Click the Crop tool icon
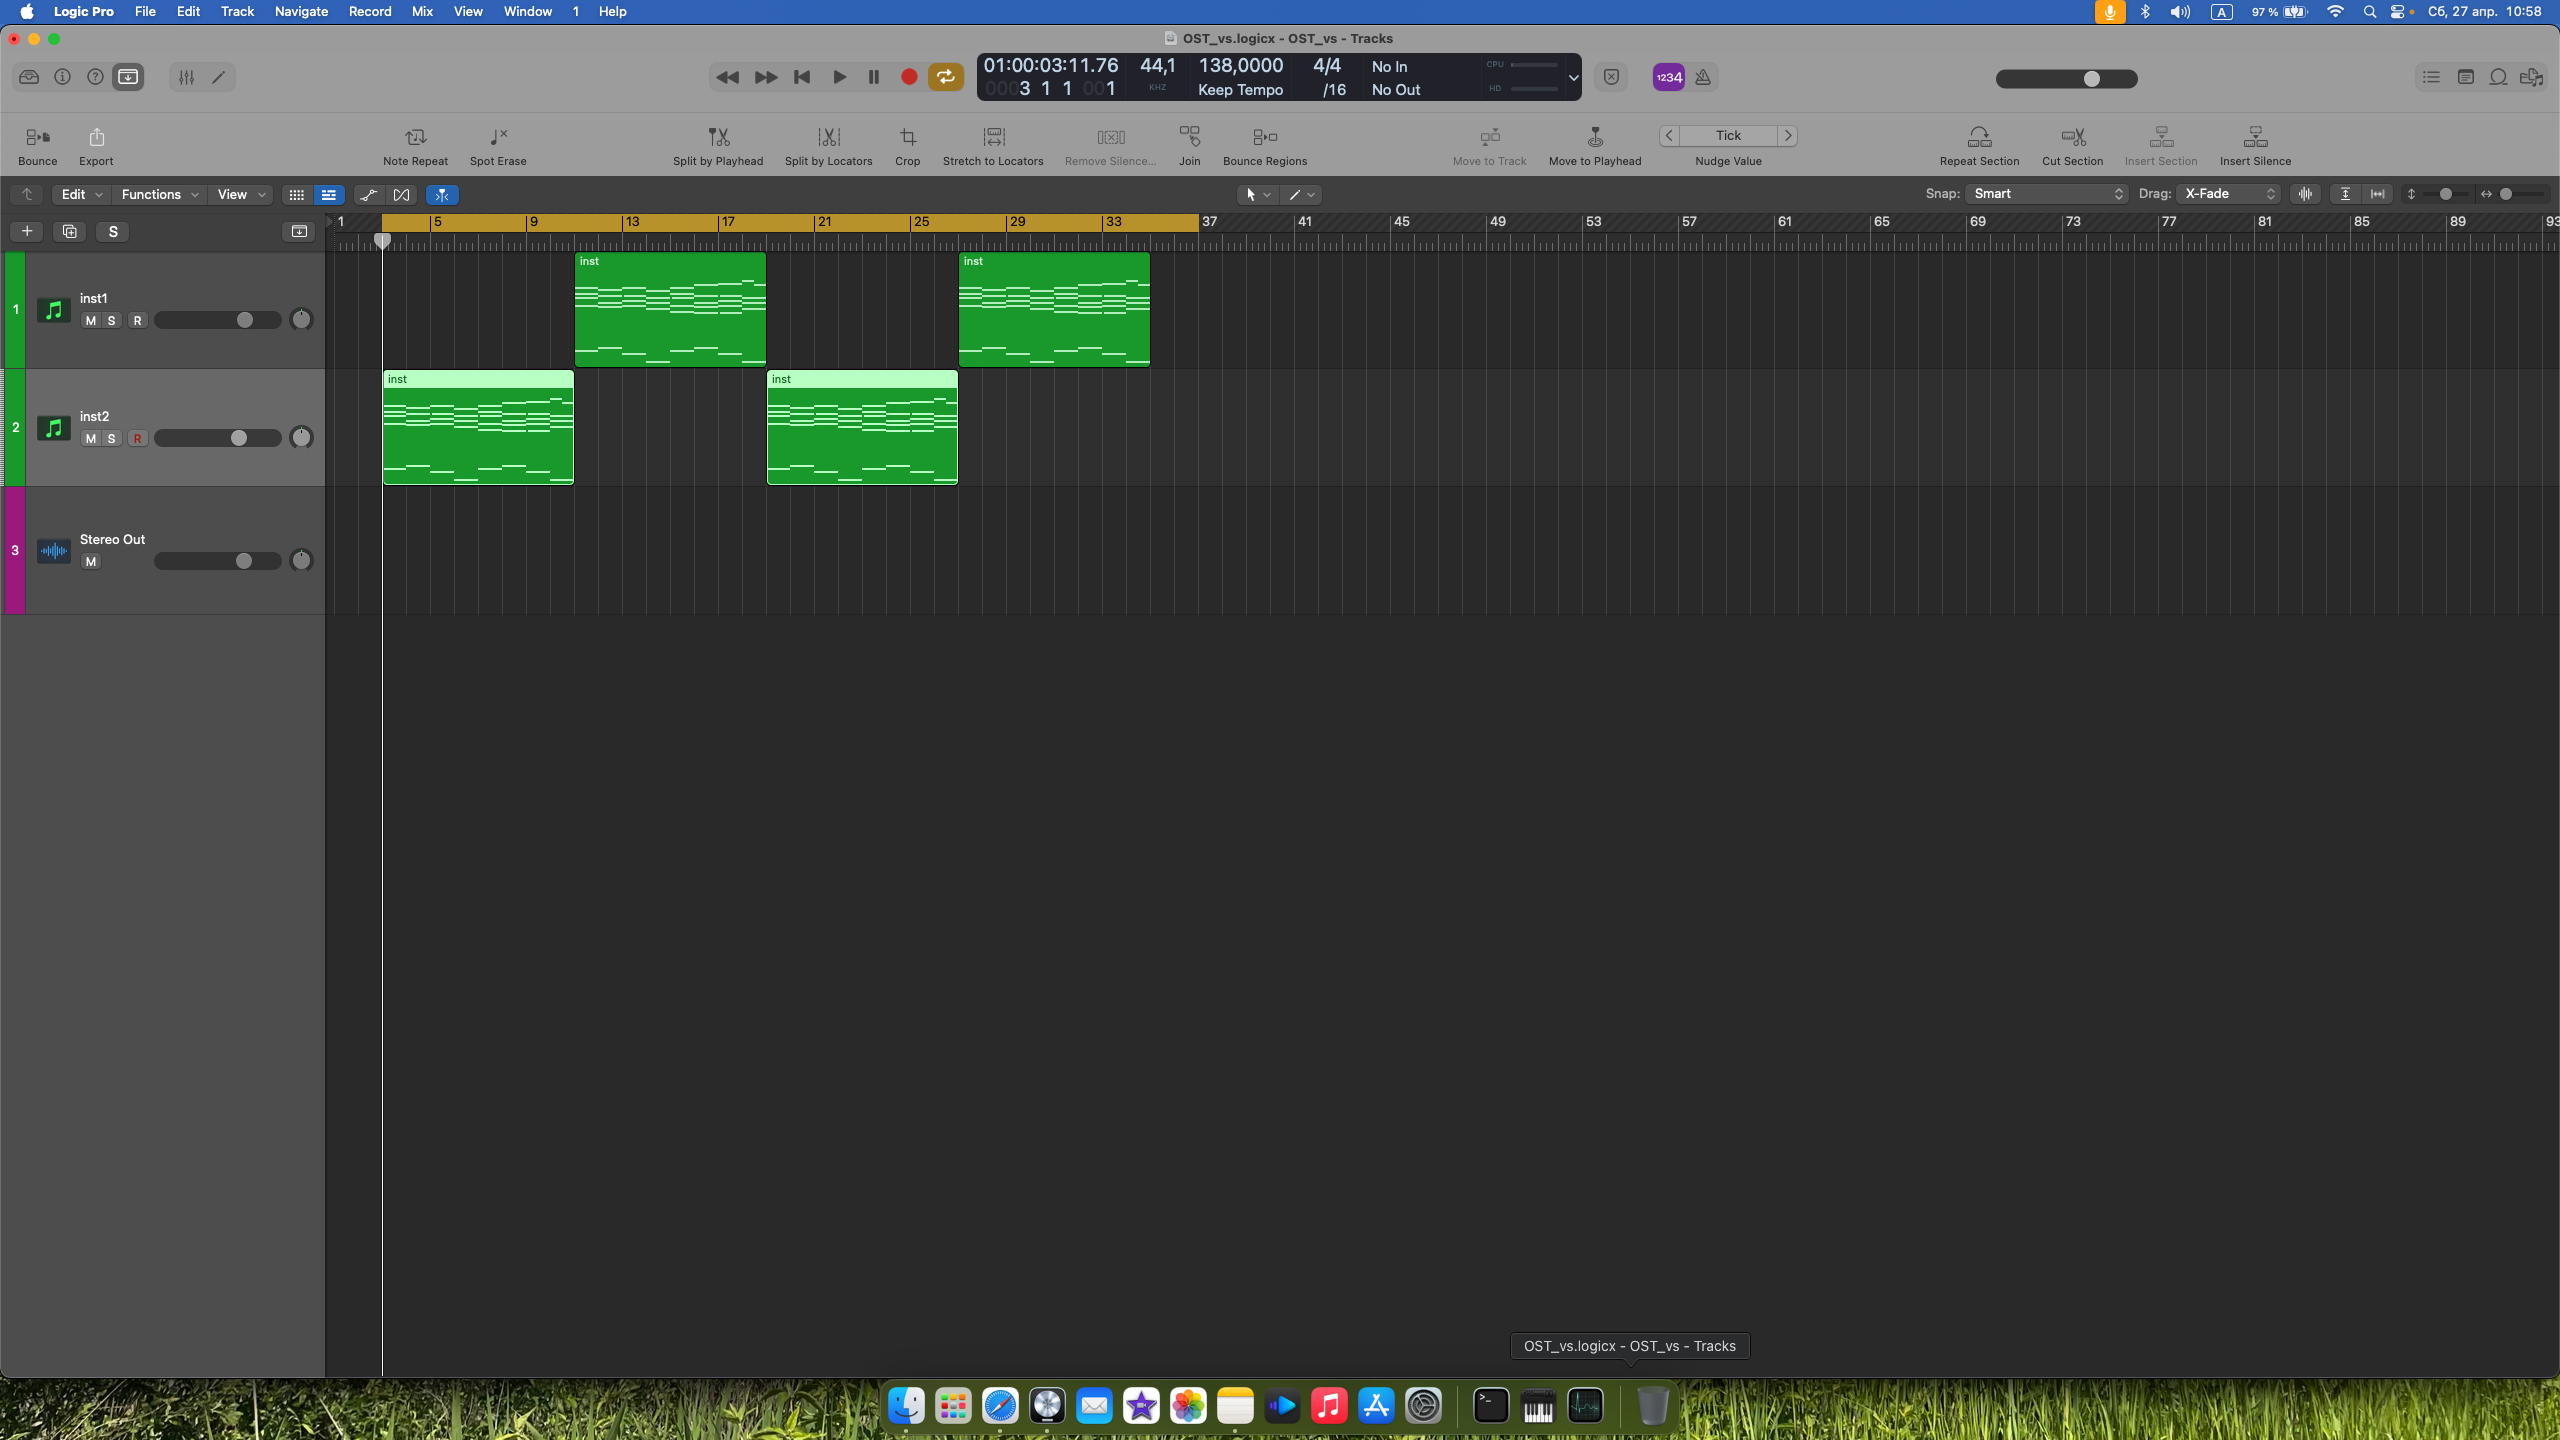Screen dimensions: 2560x1440 (907, 137)
